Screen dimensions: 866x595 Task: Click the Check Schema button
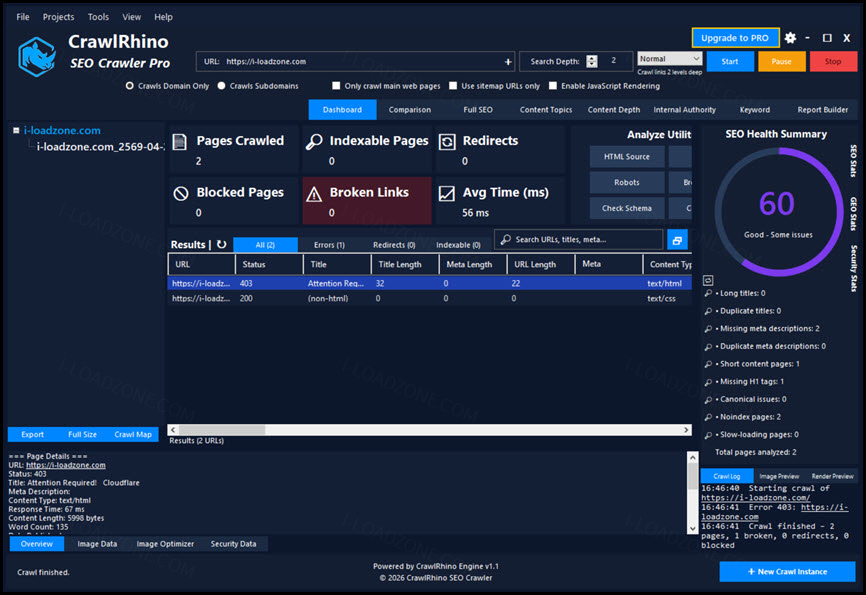(627, 208)
